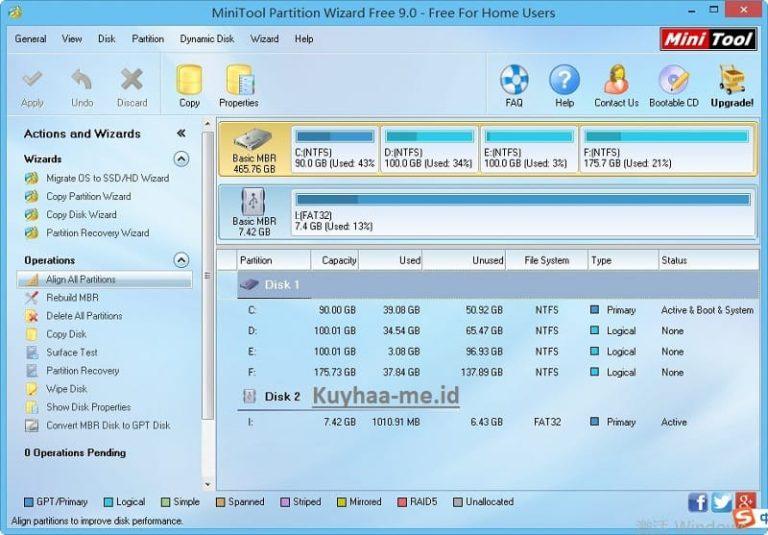
Task: Select E:(NTFS) partition in disk map
Action: tap(529, 149)
